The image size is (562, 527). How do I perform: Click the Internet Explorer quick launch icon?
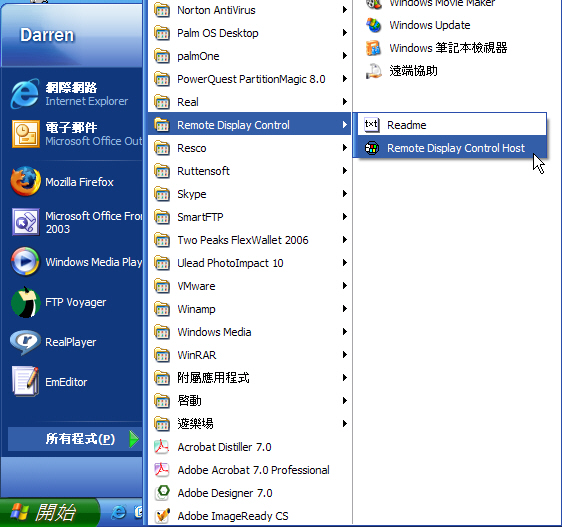(118, 513)
